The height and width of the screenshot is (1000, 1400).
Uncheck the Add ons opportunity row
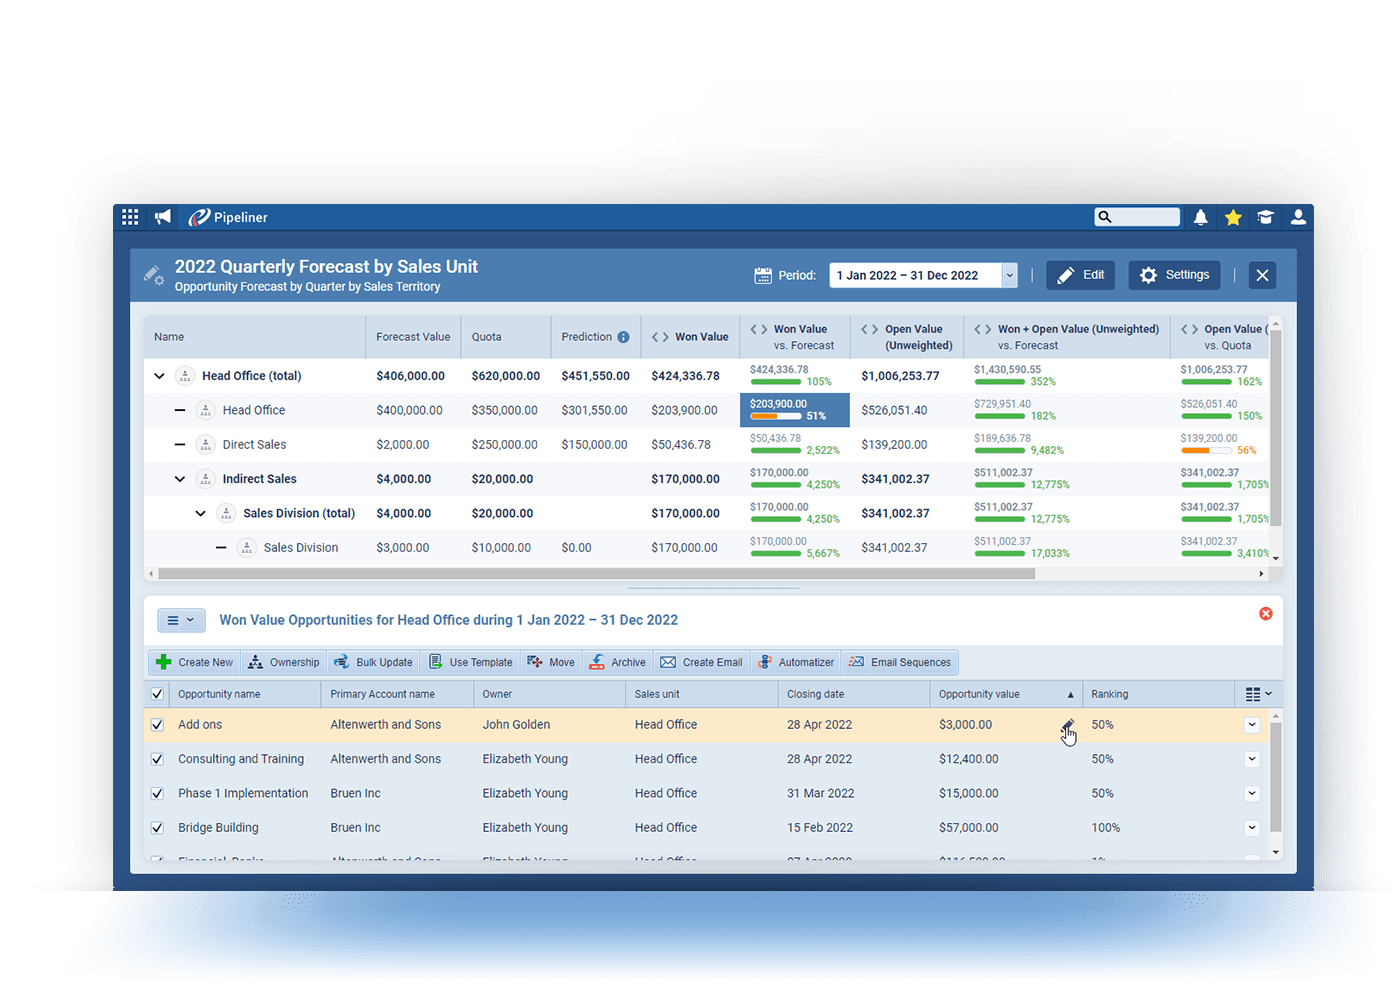(x=157, y=724)
